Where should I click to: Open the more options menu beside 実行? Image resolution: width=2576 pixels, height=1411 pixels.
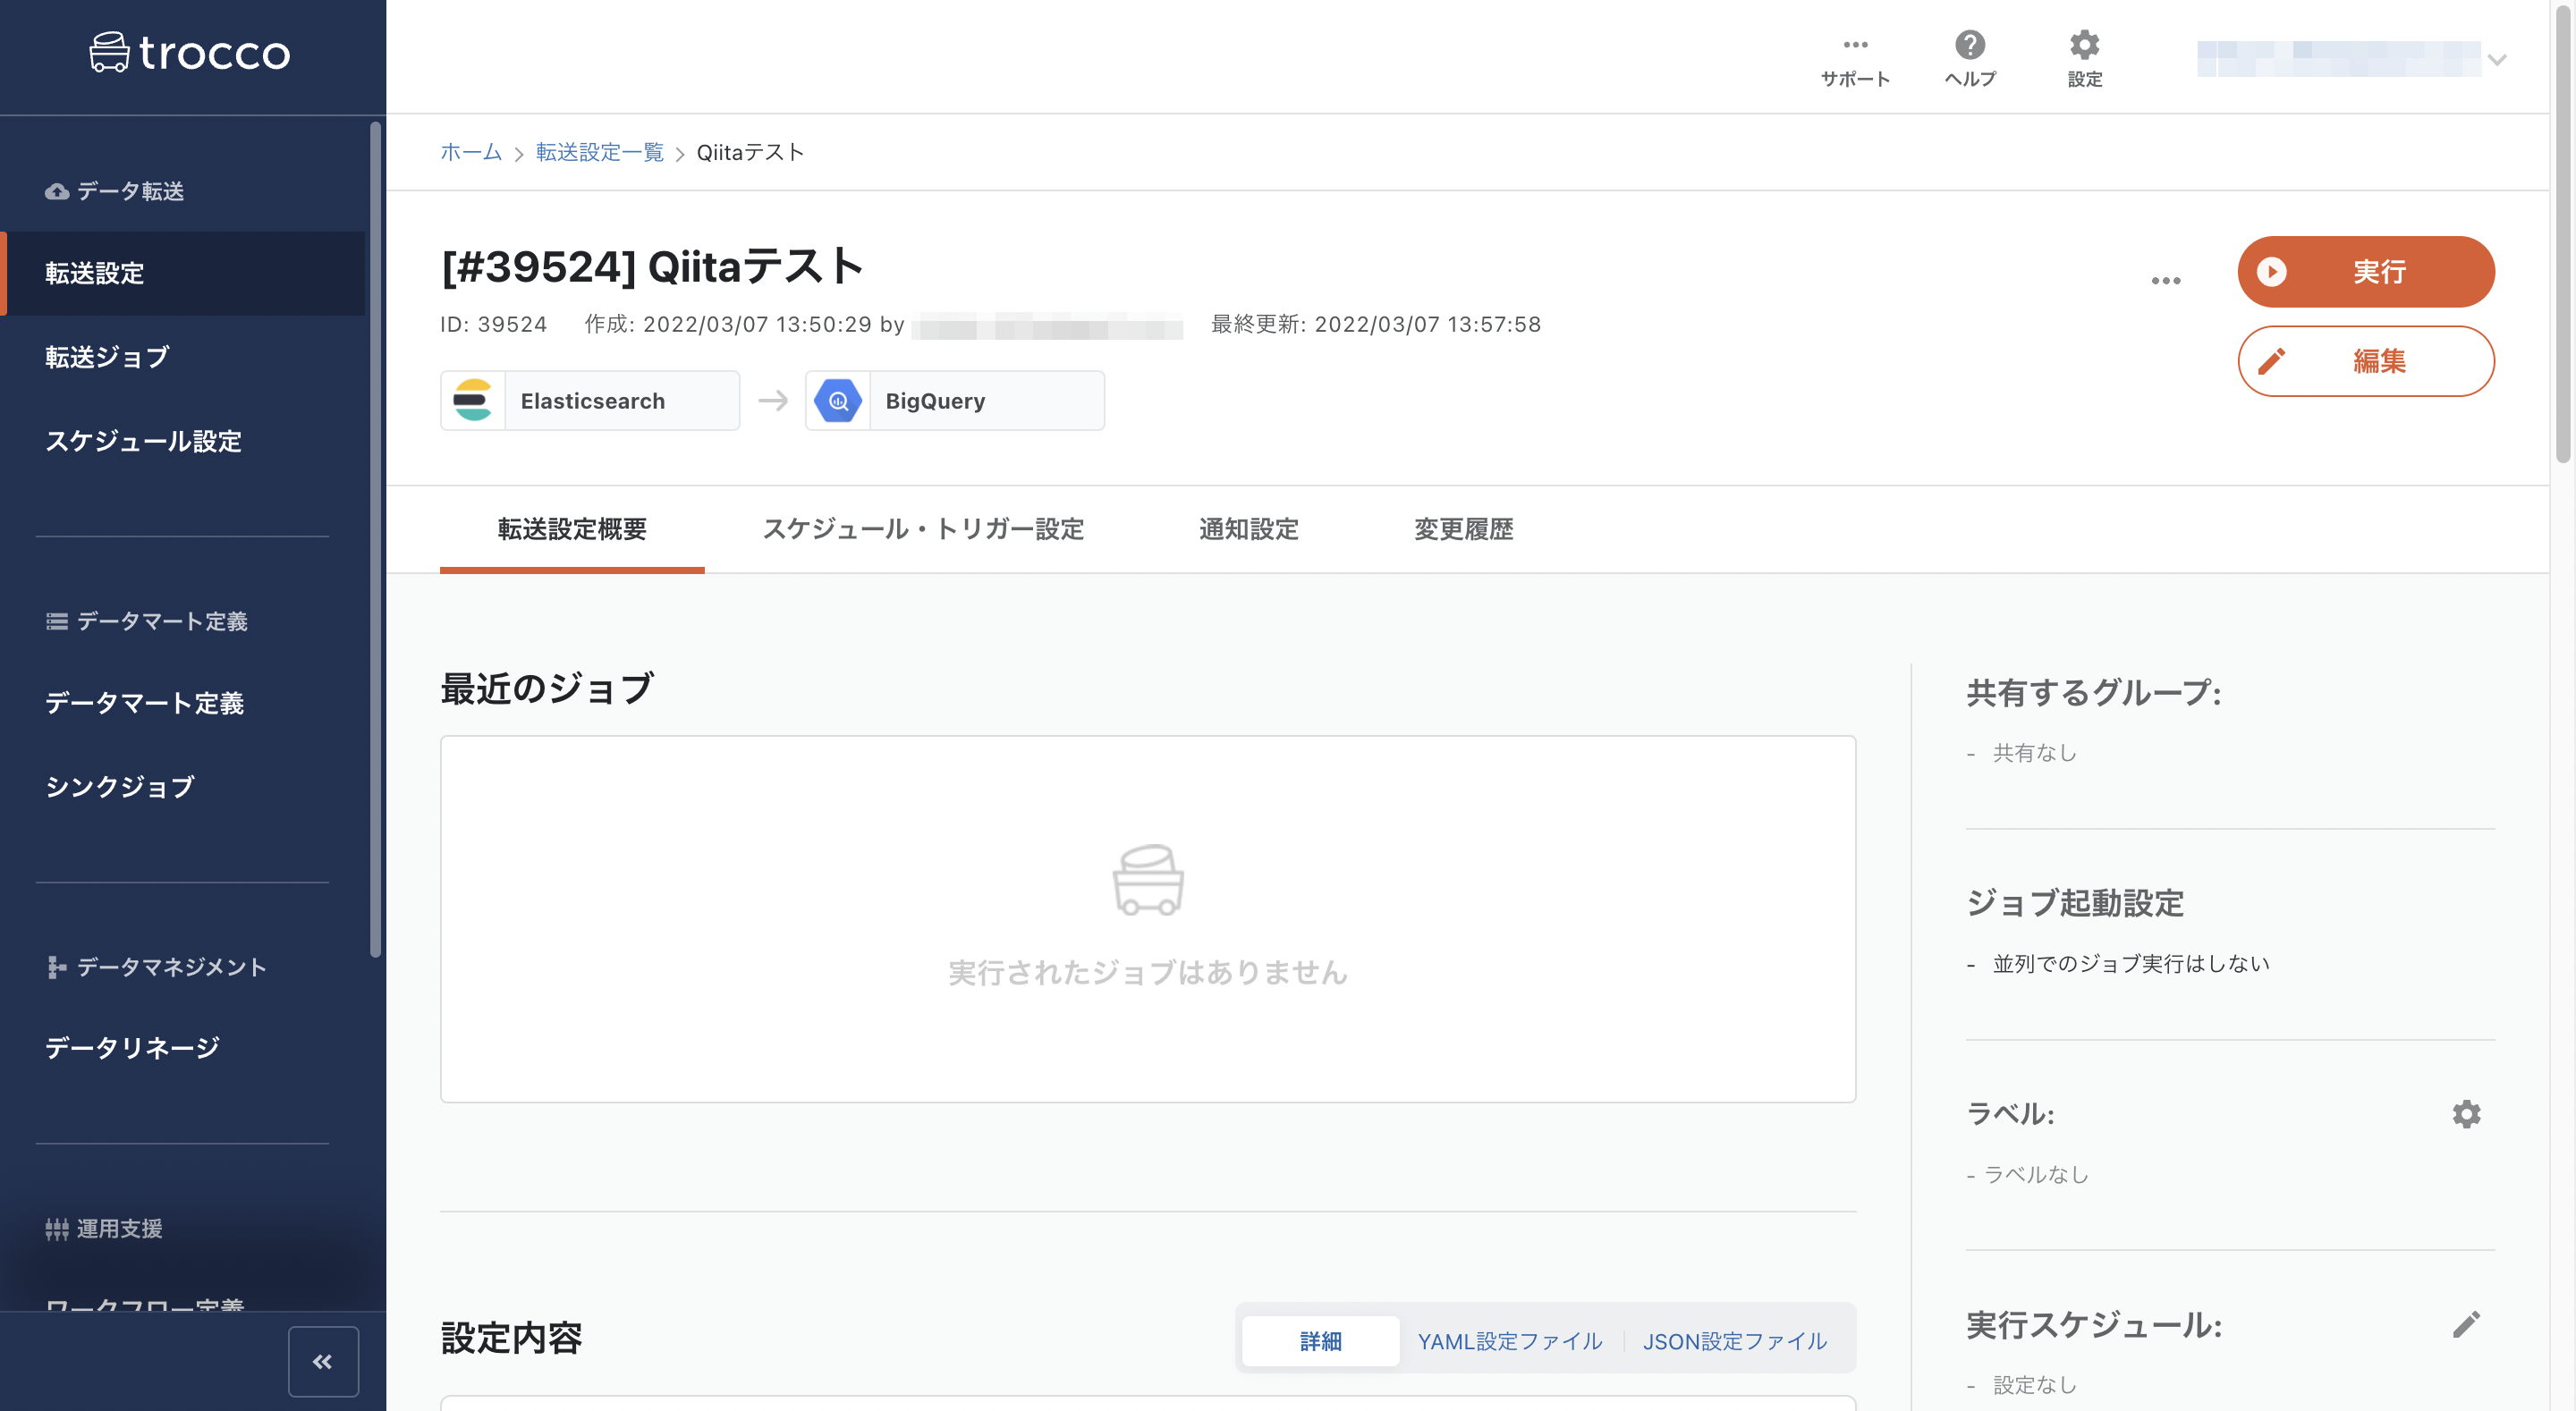pyautogui.click(x=2166, y=280)
